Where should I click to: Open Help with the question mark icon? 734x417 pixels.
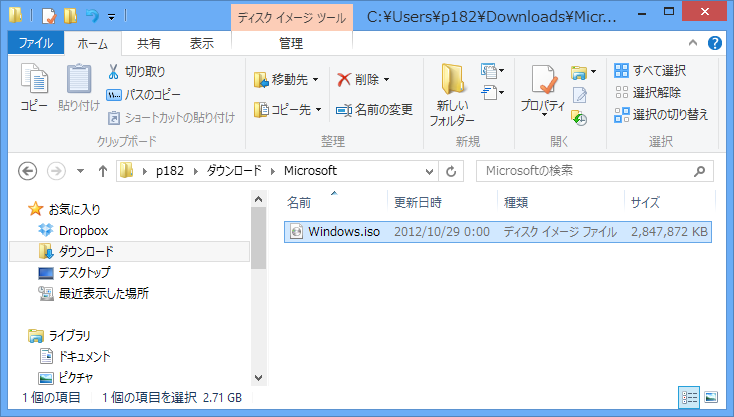714,43
